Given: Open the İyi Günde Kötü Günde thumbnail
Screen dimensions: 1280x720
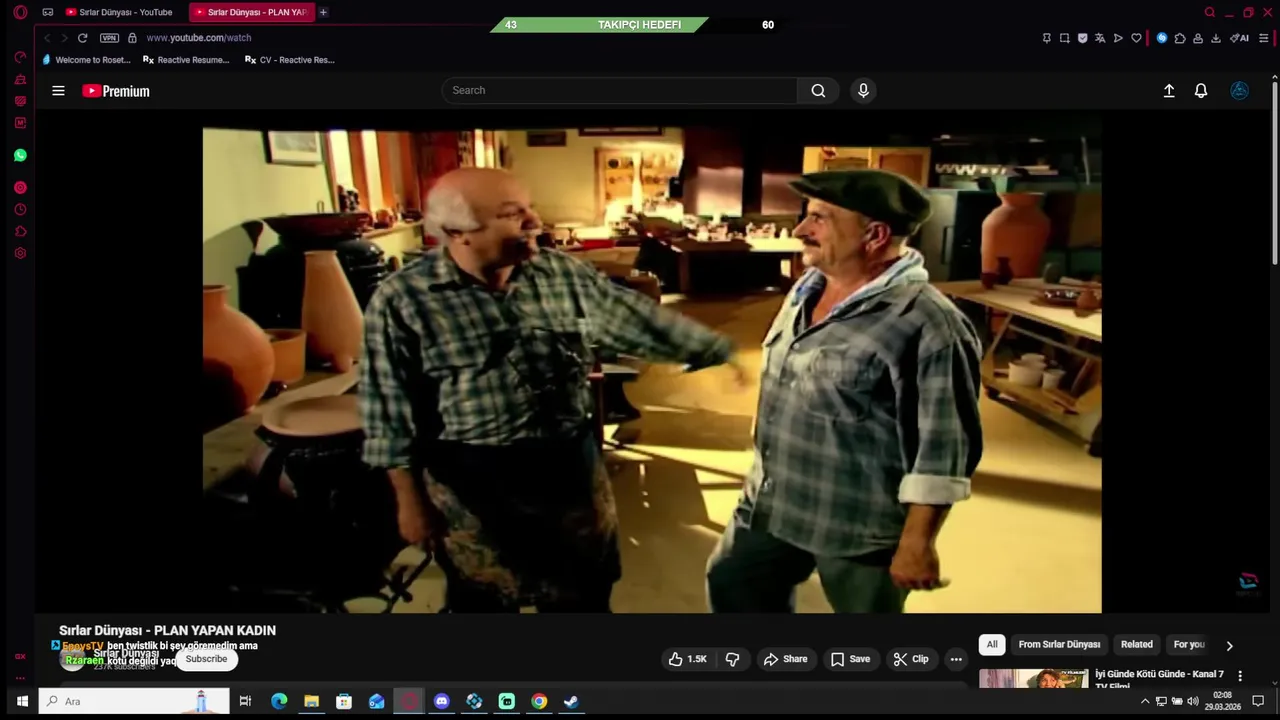Looking at the screenshot, I should [1033, 679].
